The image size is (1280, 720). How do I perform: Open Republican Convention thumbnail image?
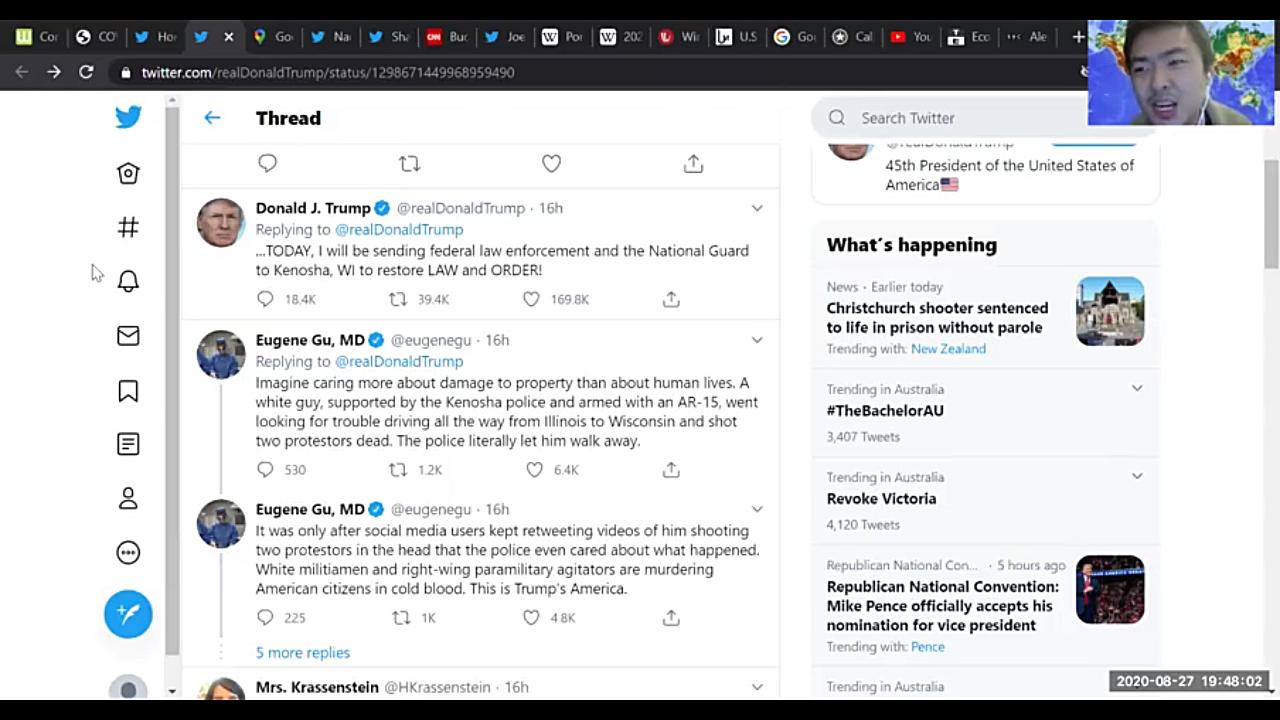coord(1110,589)
